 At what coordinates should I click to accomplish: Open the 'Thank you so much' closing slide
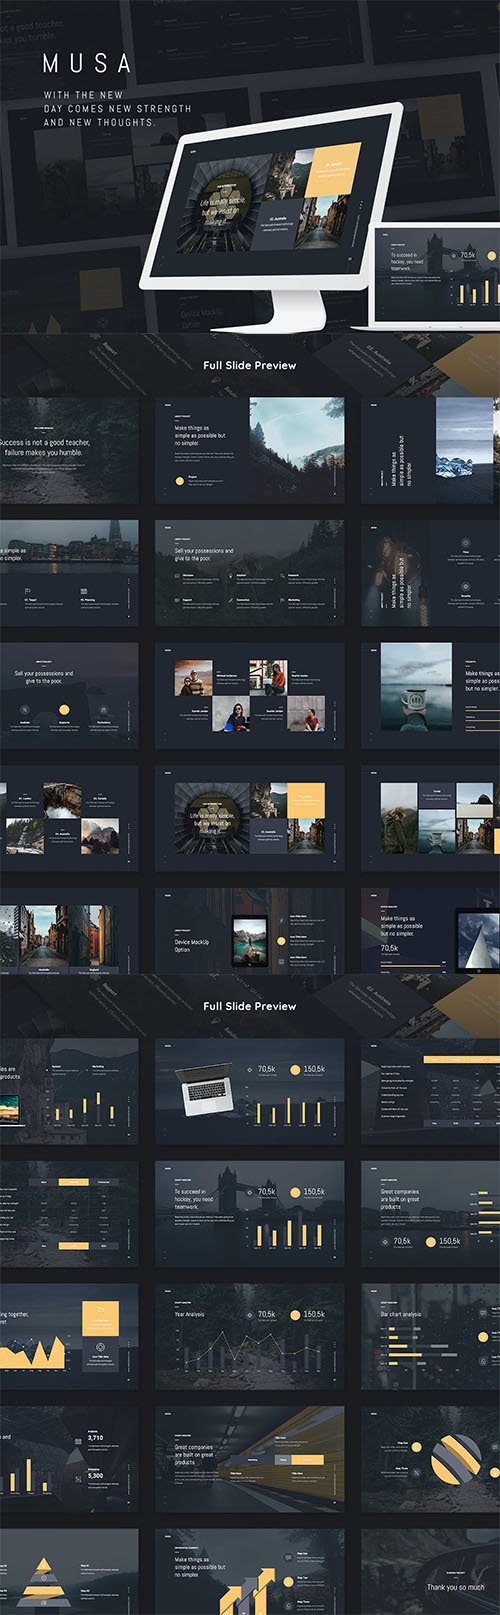431,1572
